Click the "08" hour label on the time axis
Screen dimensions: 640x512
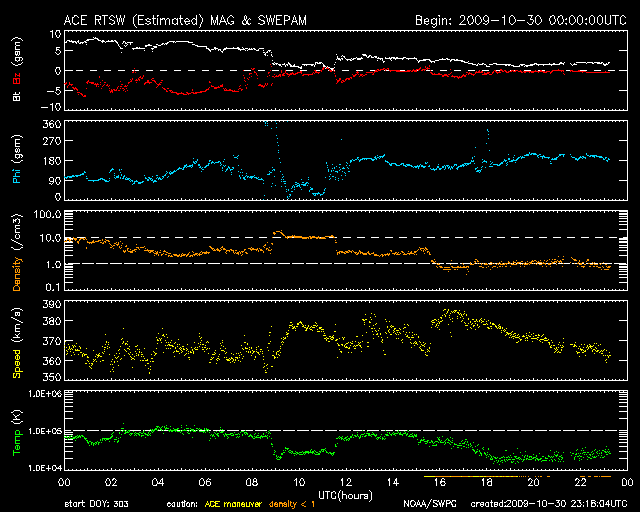252,483
